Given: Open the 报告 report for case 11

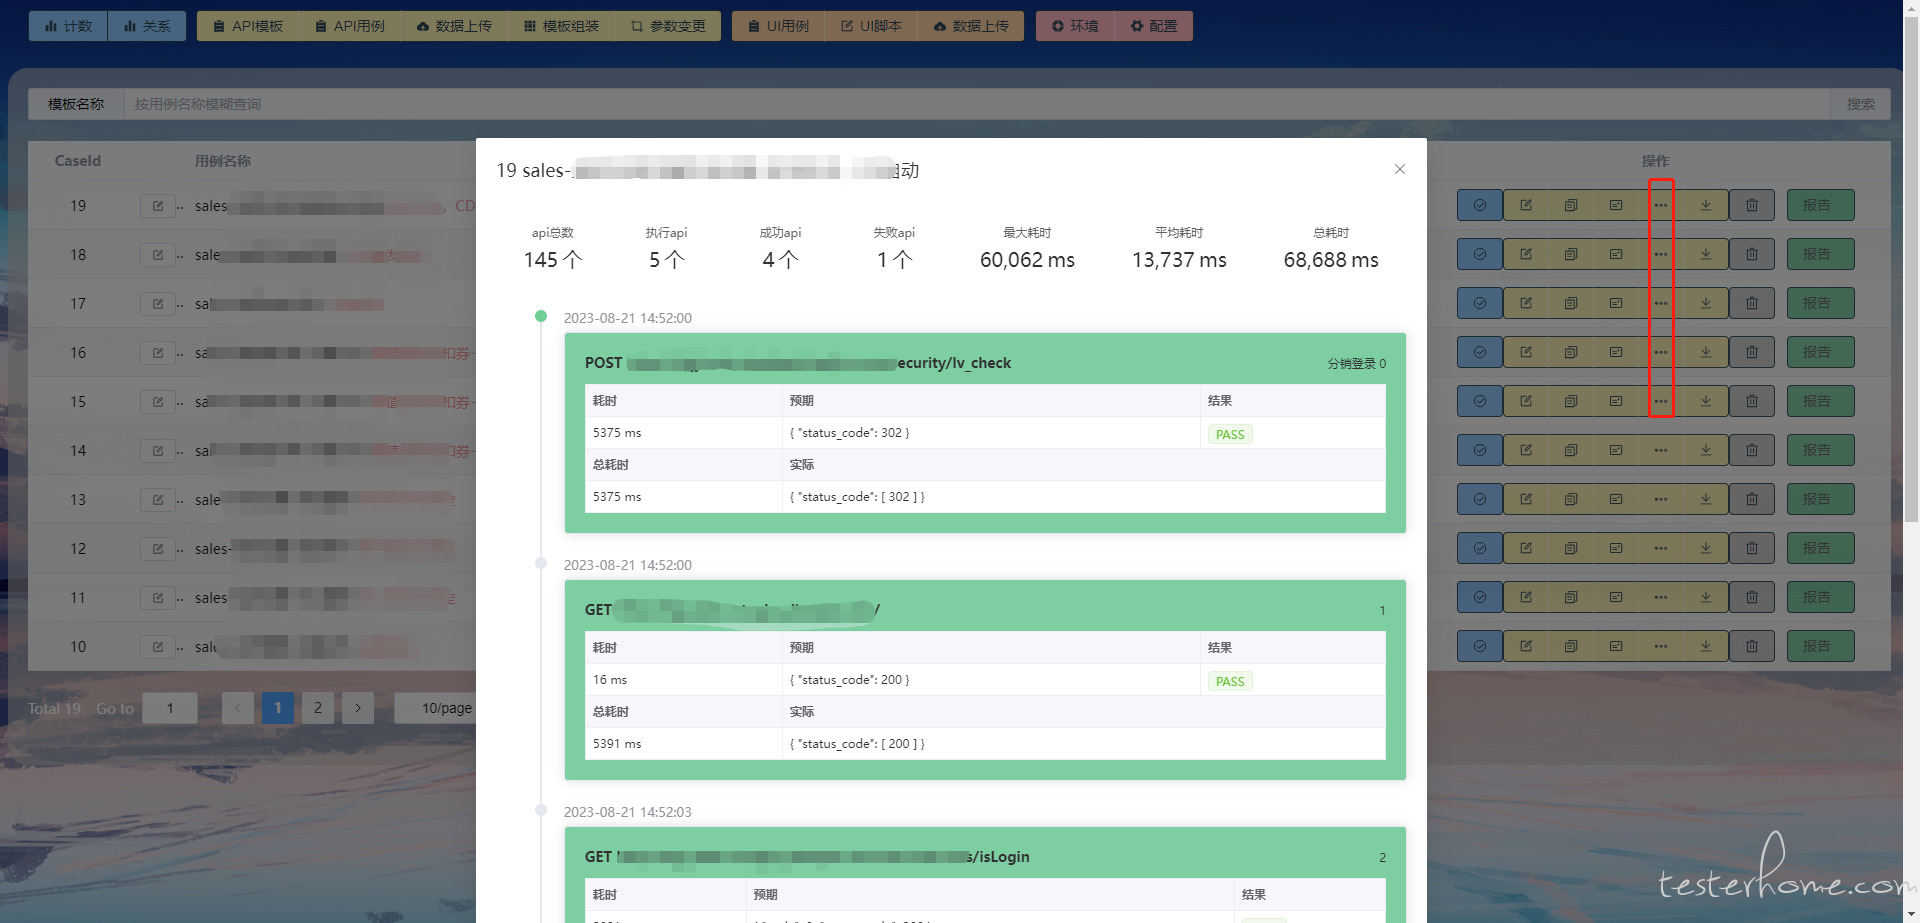Looking at the screenshot, I should point(1820,597).
